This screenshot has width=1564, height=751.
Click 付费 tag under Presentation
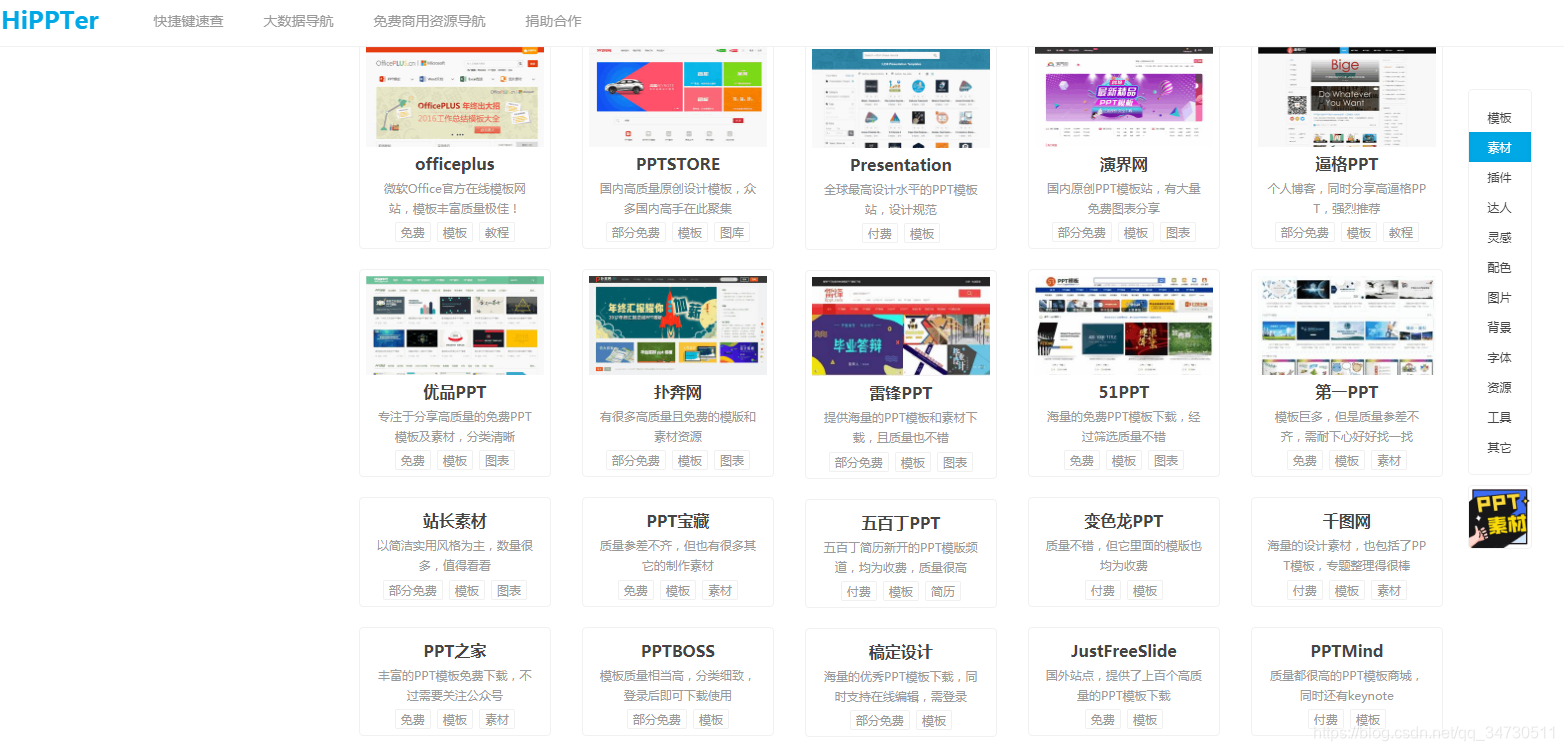880,233
